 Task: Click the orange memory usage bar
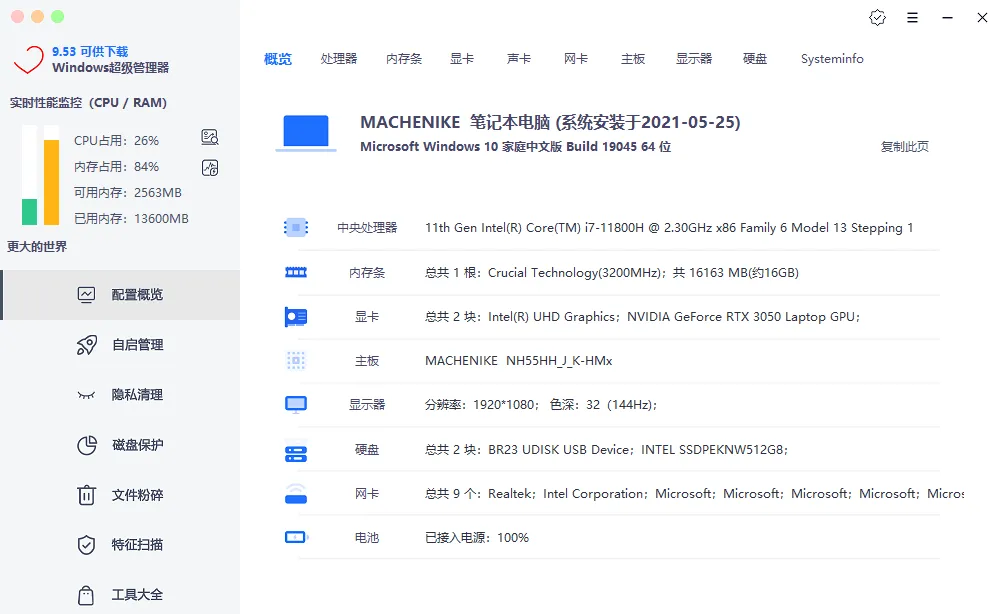tap(52, 182)
